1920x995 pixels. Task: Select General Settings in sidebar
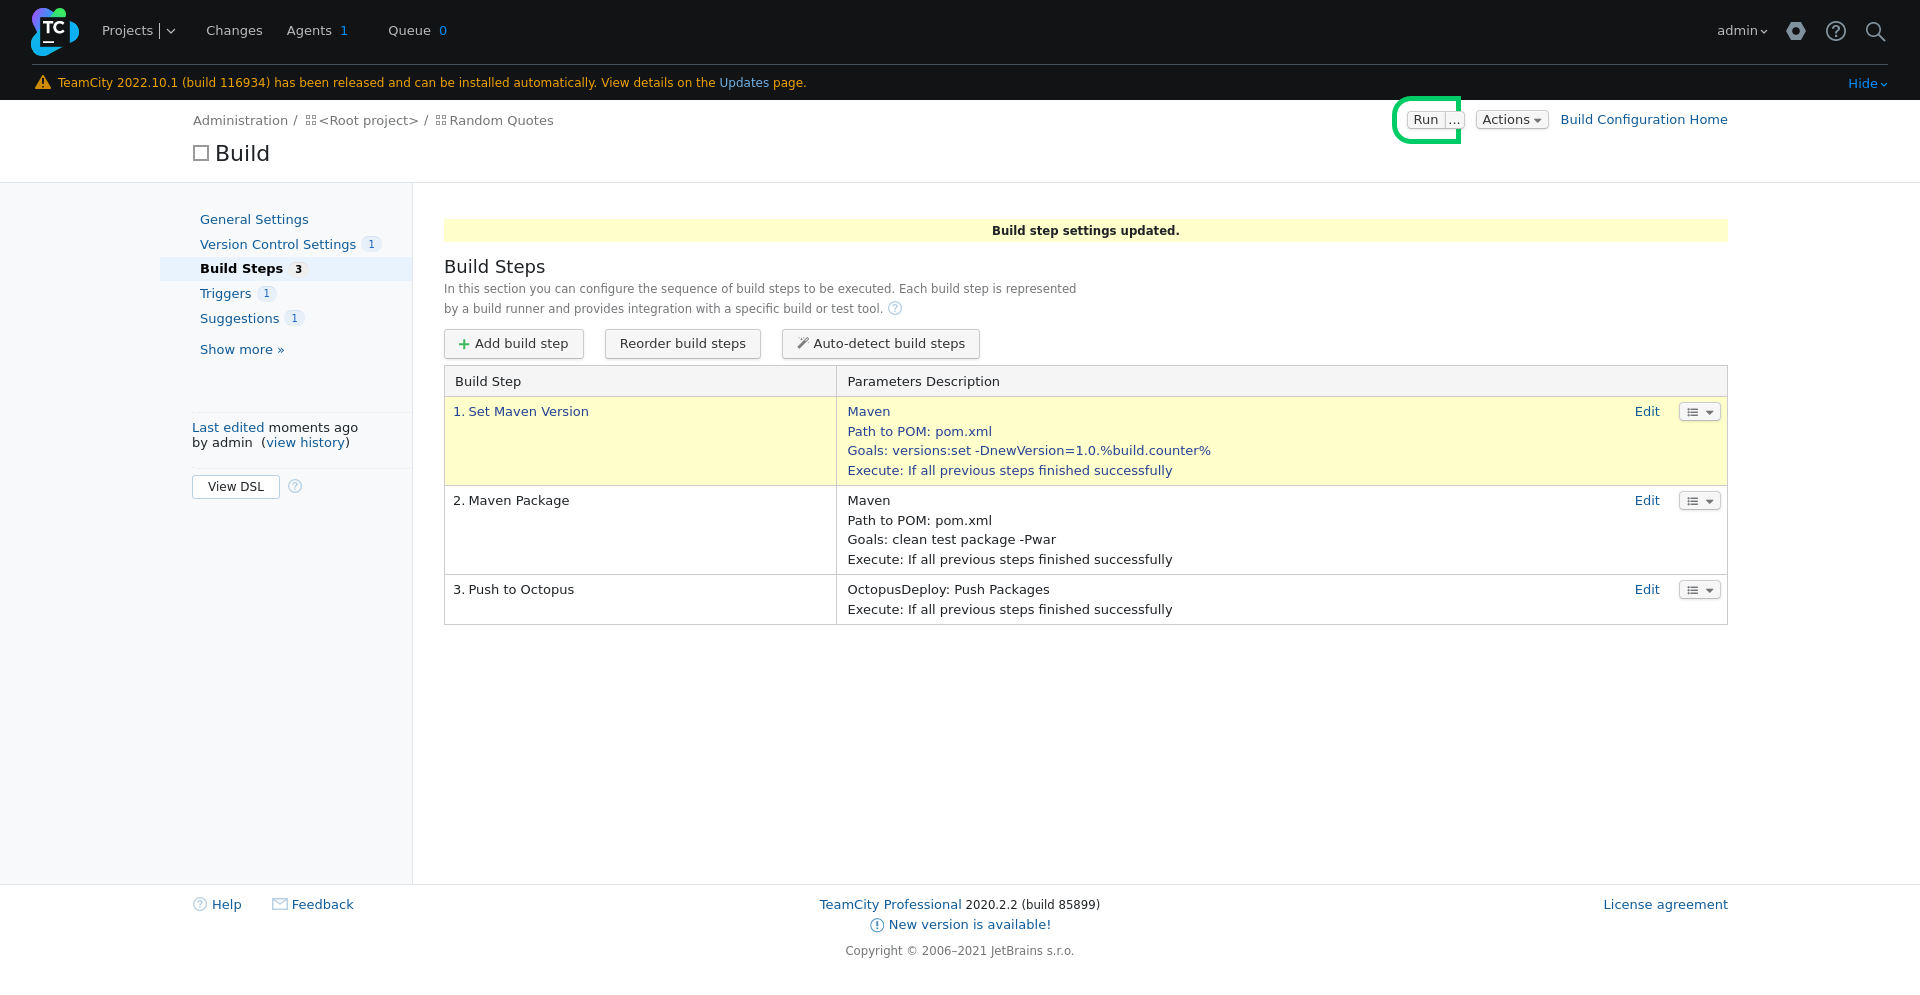(x=254, y=219)
